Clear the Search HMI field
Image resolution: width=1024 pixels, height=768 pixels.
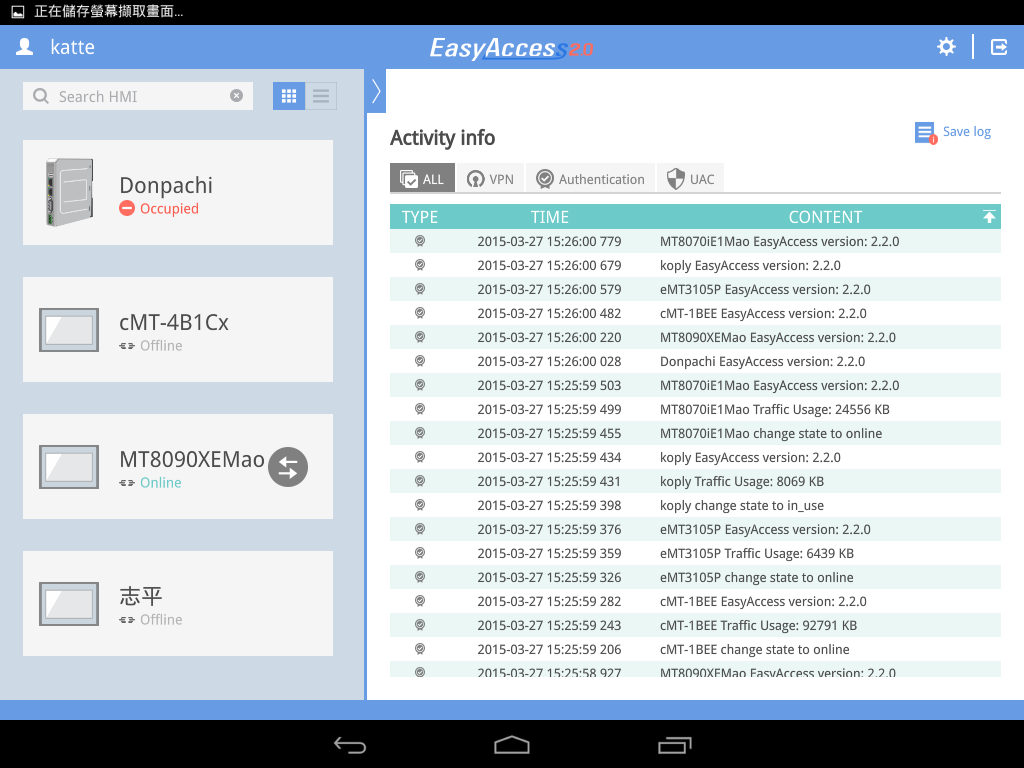pos(236,96)
